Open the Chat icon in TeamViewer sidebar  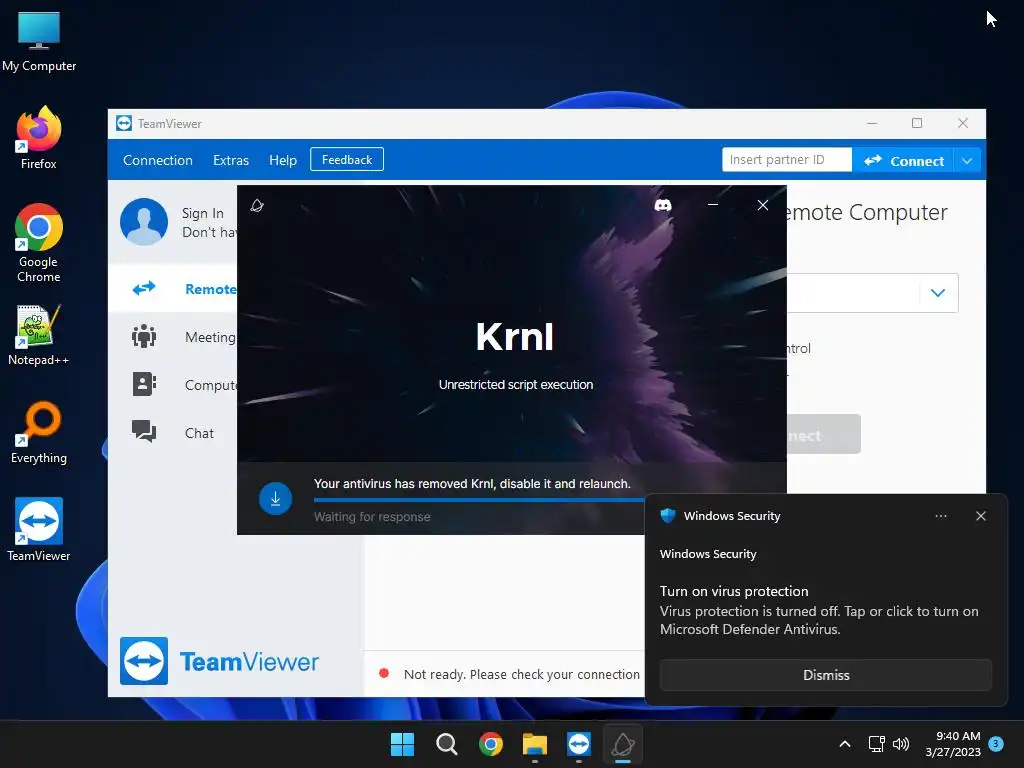(144, 431)
